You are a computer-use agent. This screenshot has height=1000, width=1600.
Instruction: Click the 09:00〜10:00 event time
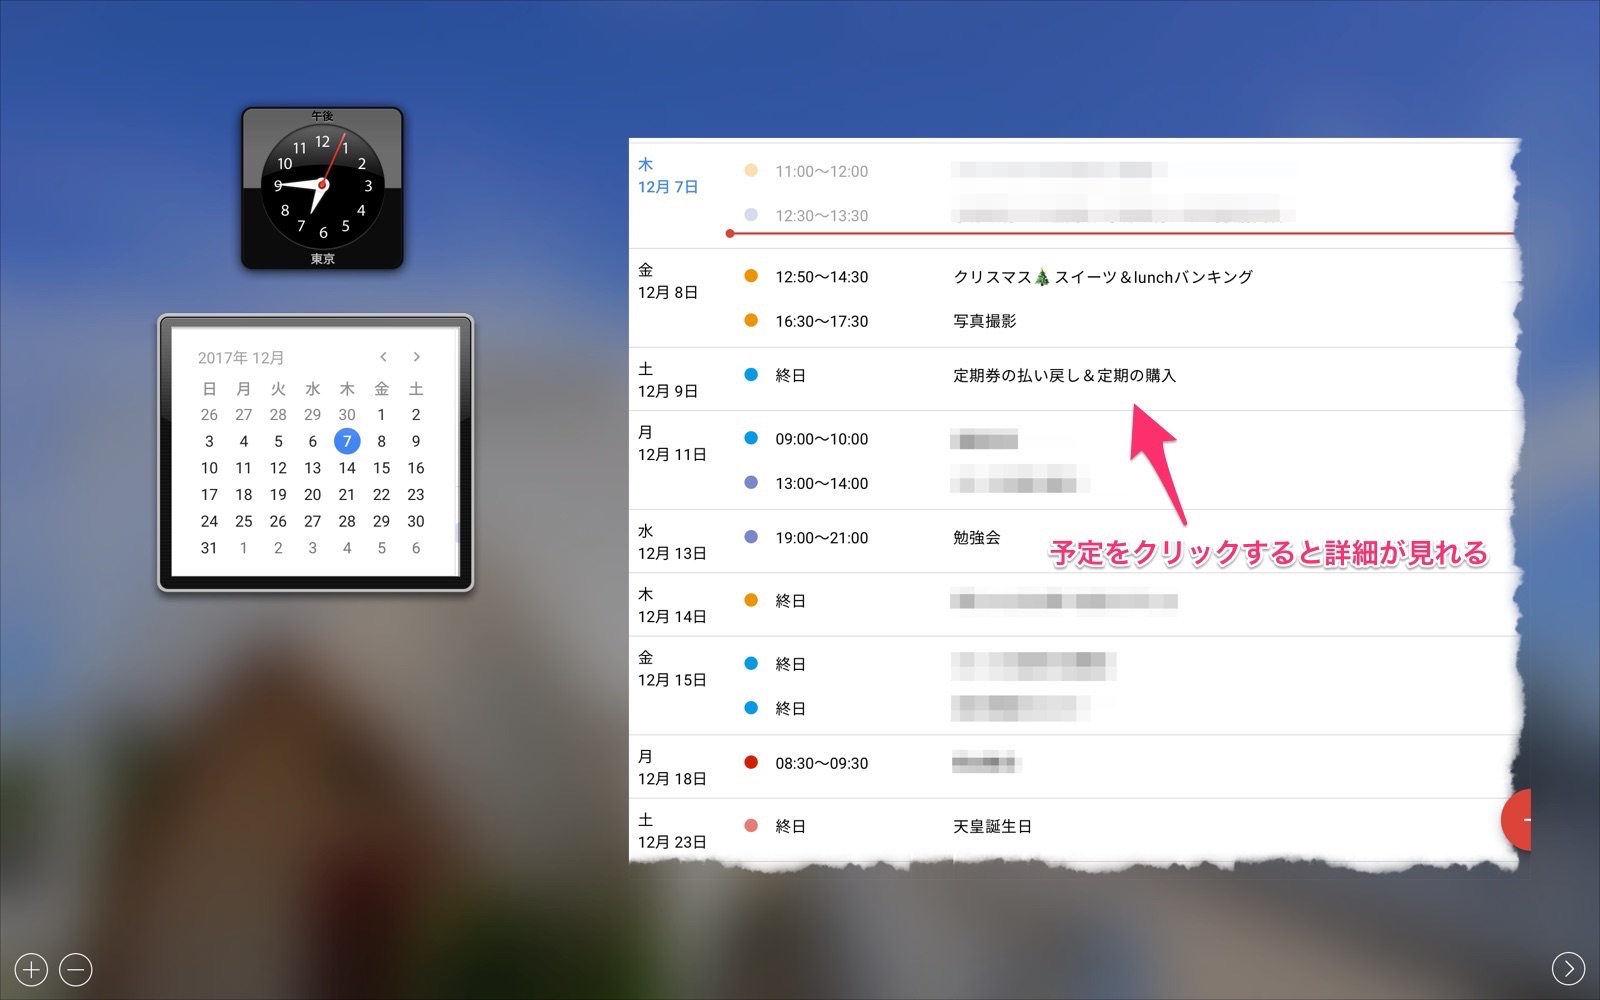822,439
